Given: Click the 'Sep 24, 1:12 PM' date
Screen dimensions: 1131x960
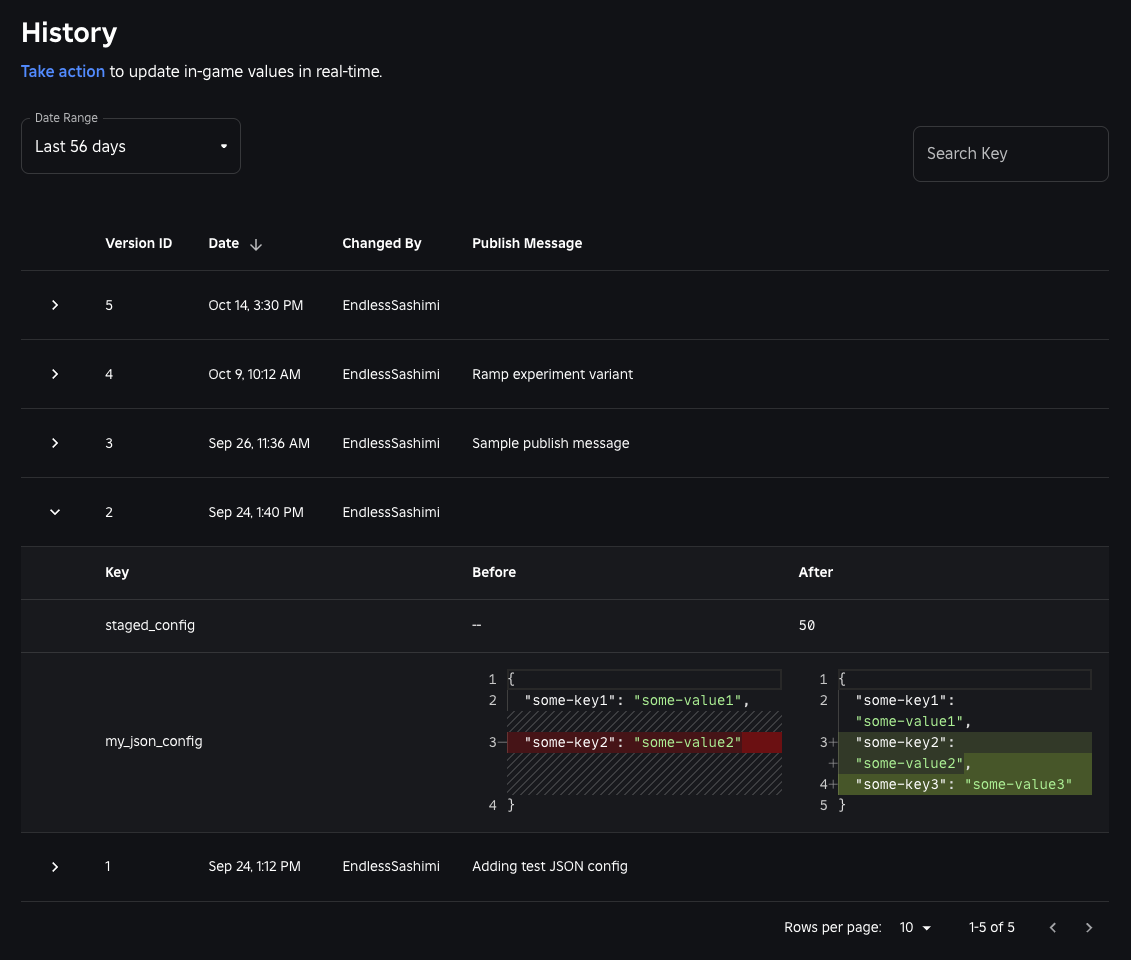Looking at the screenshot, I should 255,866.
